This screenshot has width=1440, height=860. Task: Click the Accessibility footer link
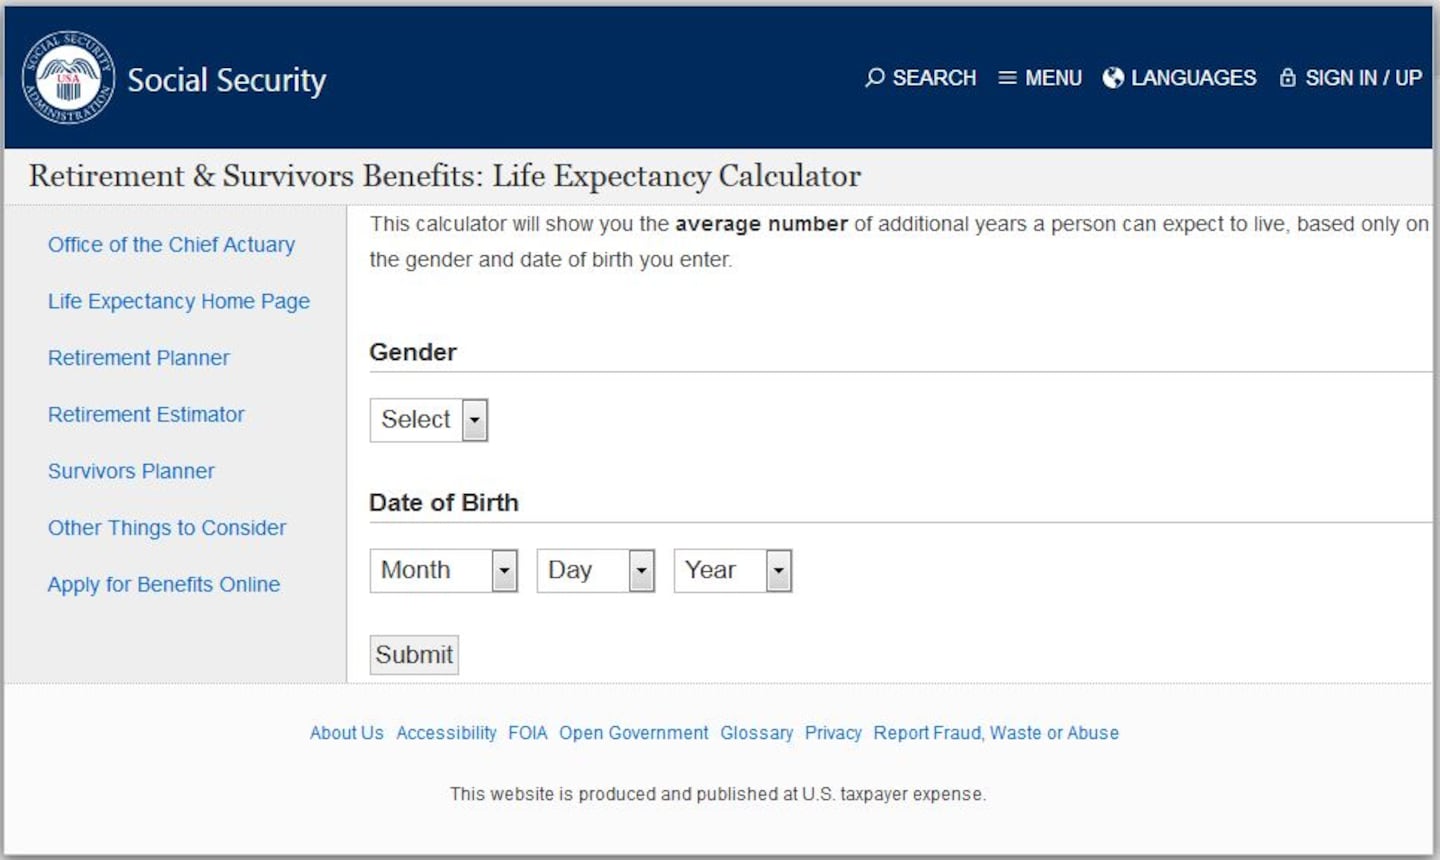pyautogui.click(x=446, y=733)
